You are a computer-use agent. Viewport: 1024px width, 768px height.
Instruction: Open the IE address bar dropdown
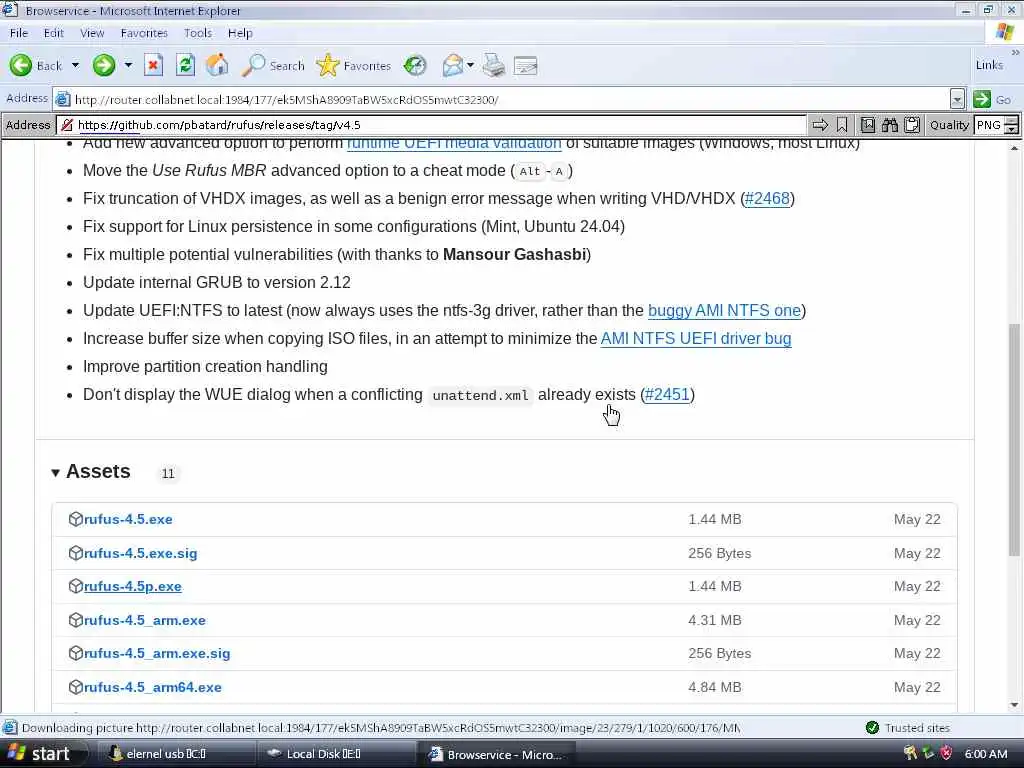[957, 99]
